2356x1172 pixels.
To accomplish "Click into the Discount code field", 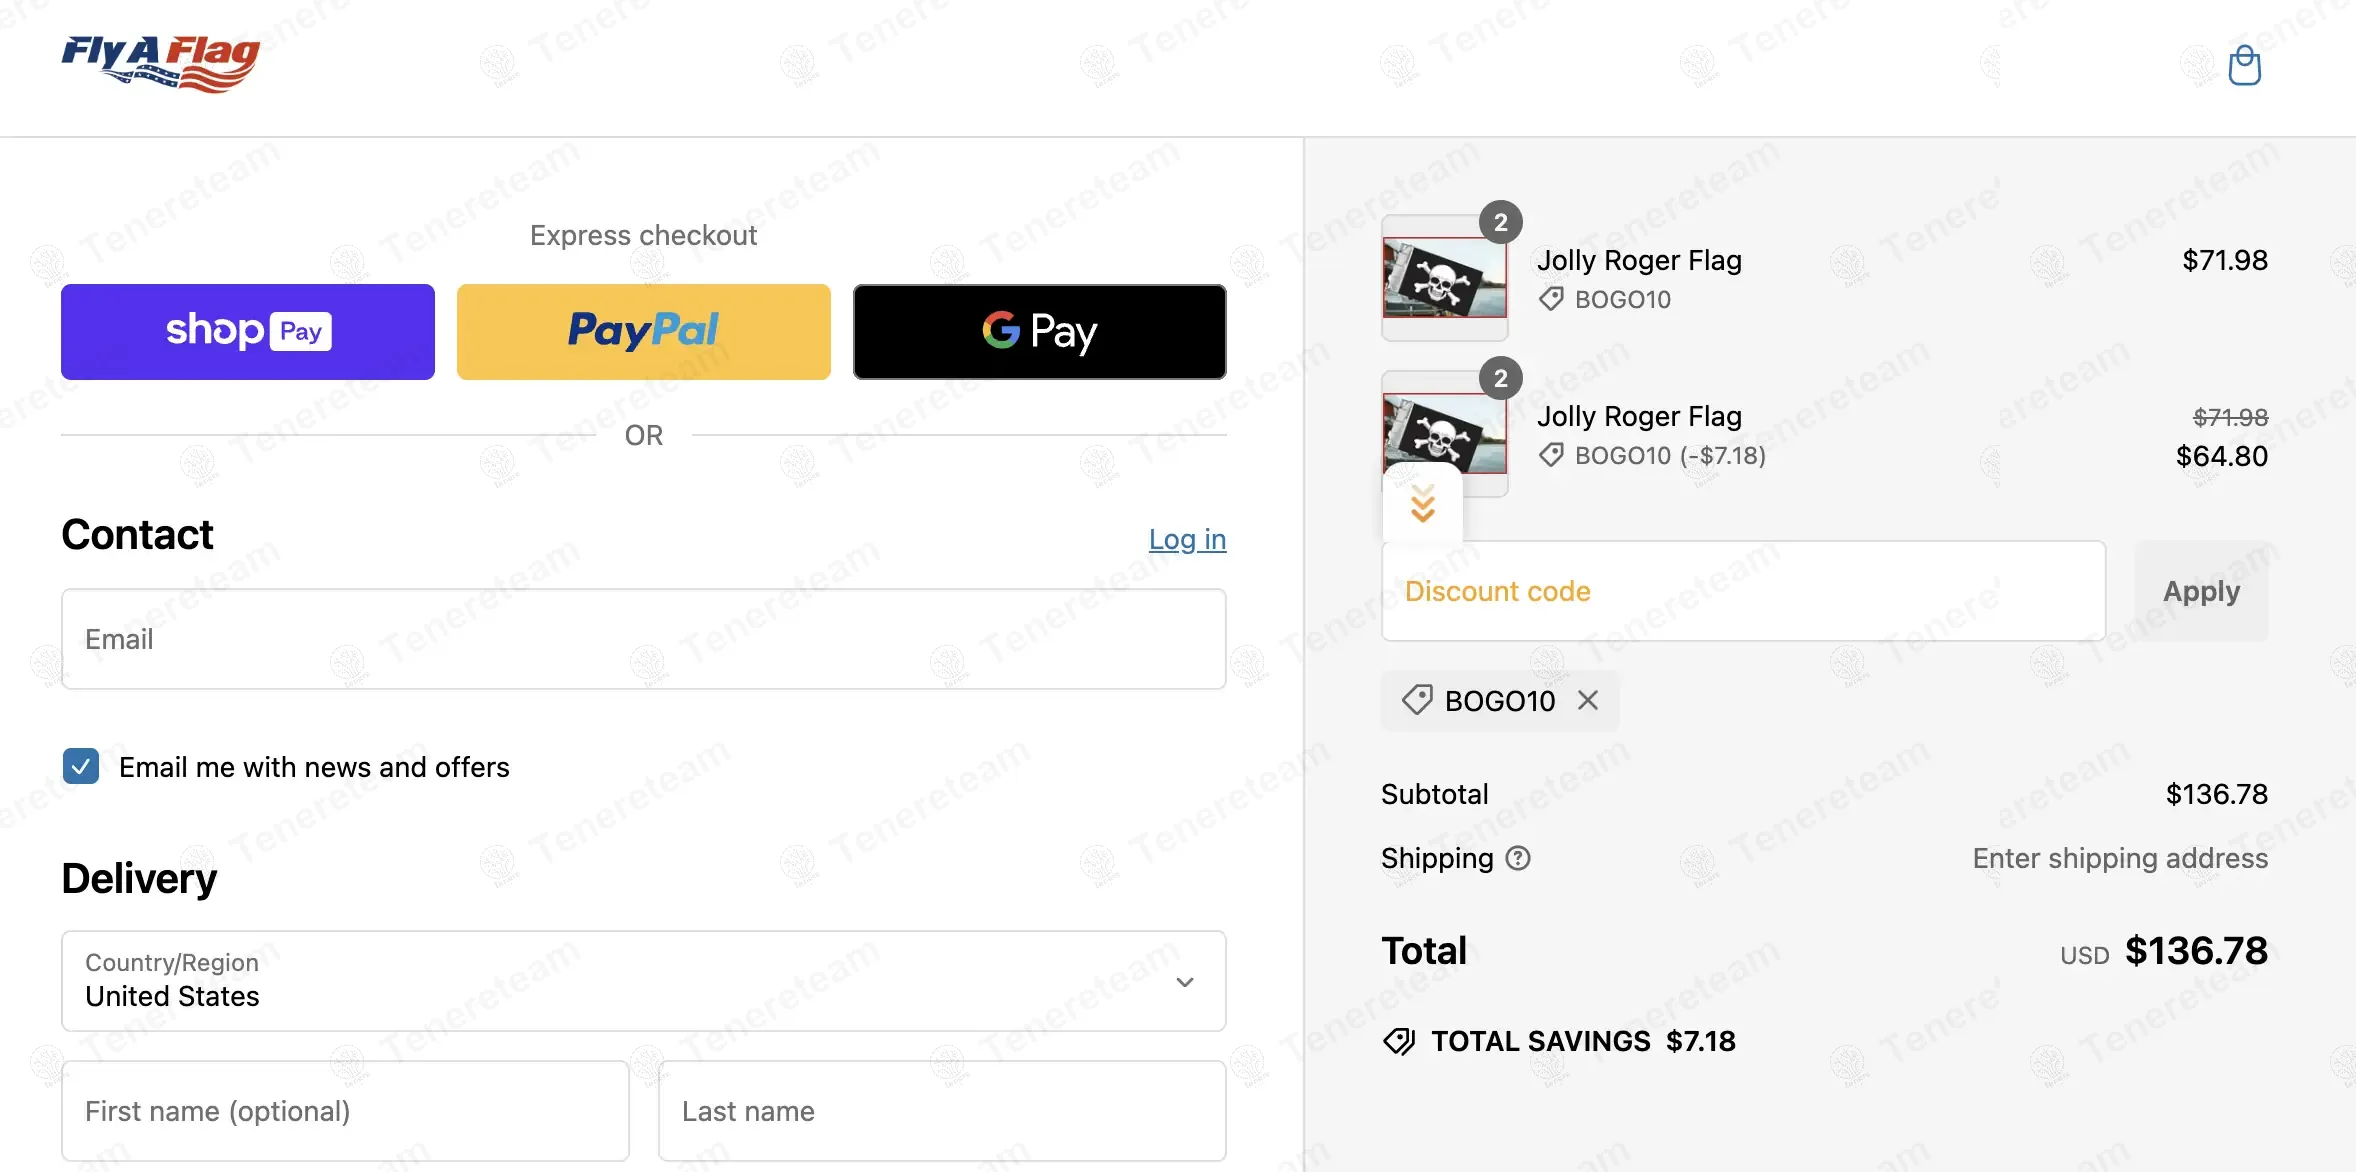I will tap(1743, 591).
